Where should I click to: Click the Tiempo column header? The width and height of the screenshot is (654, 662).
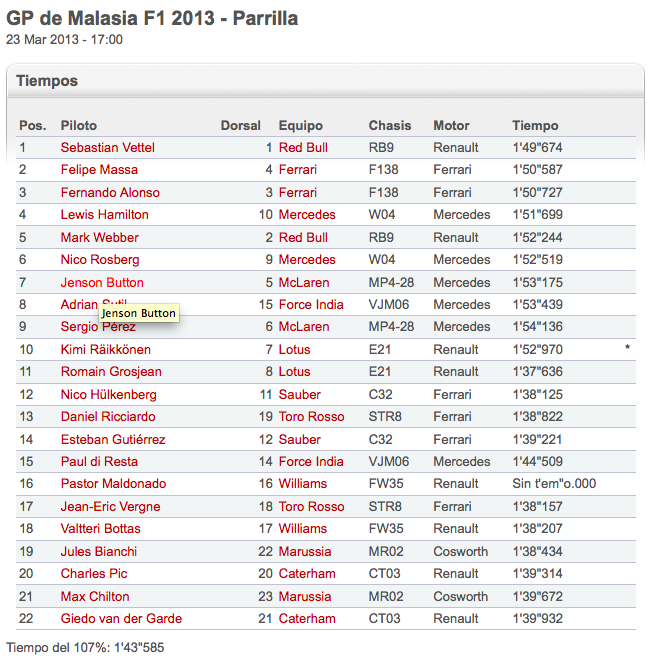(535, 125)
